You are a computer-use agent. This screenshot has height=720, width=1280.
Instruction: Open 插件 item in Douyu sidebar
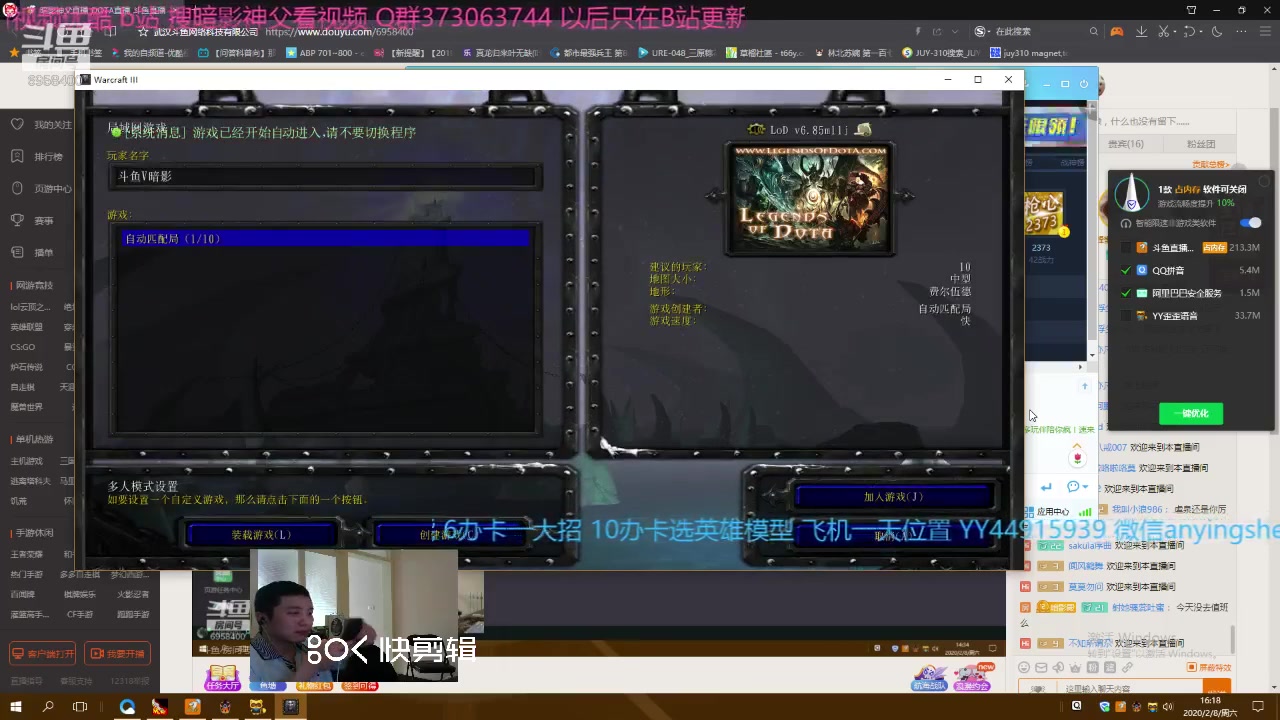(x=32, y=253)
